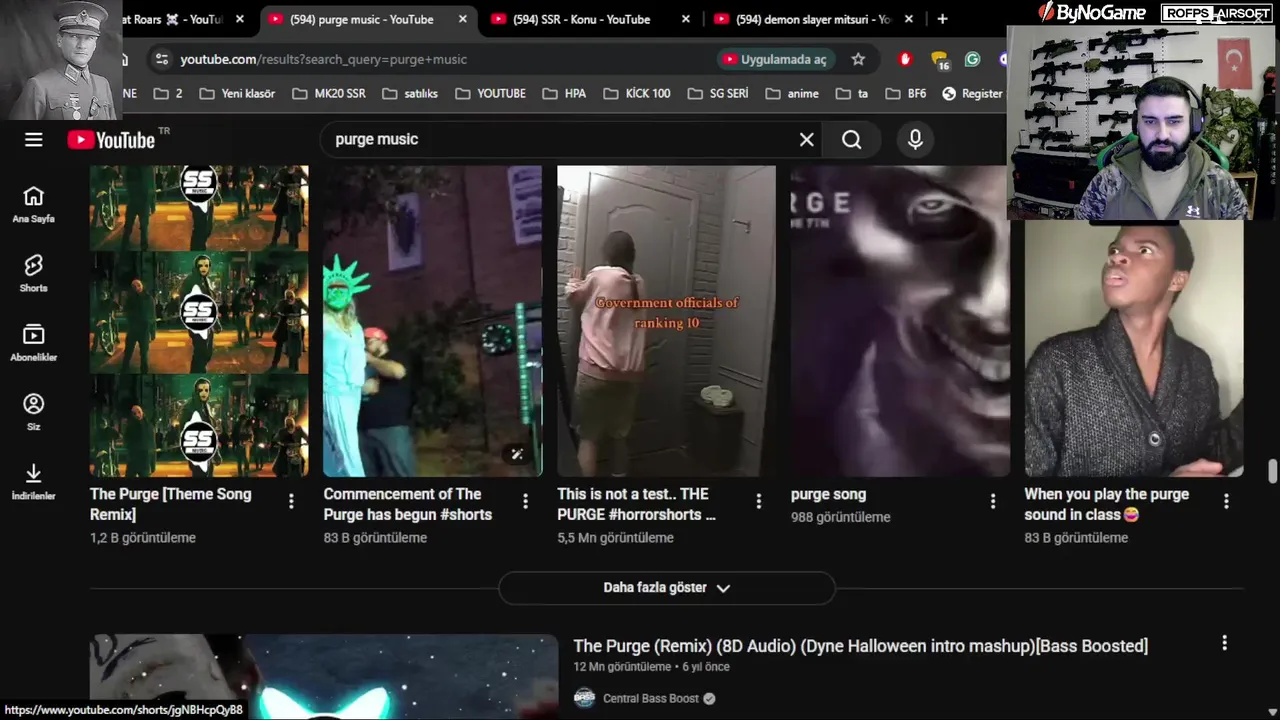The height and width of the screenshot is (720, 1280).
Task: Open options menu for purge song short
Action: 992,501
